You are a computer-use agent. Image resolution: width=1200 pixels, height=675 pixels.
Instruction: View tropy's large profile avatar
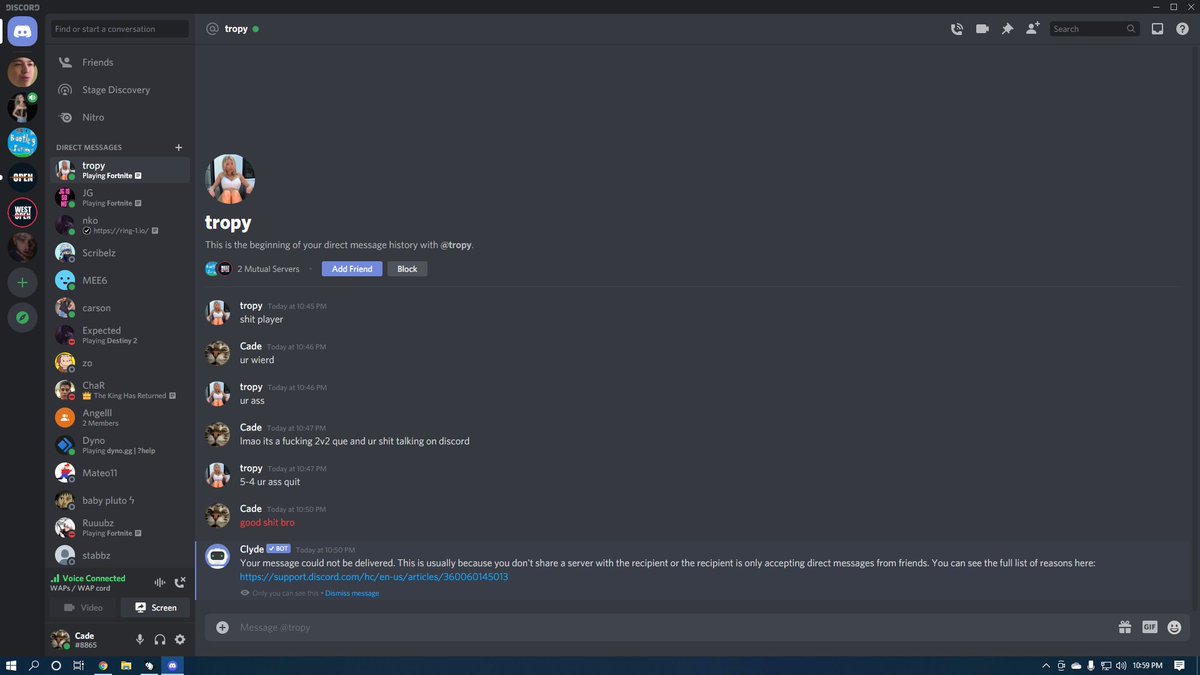click(x=230, y=179)
